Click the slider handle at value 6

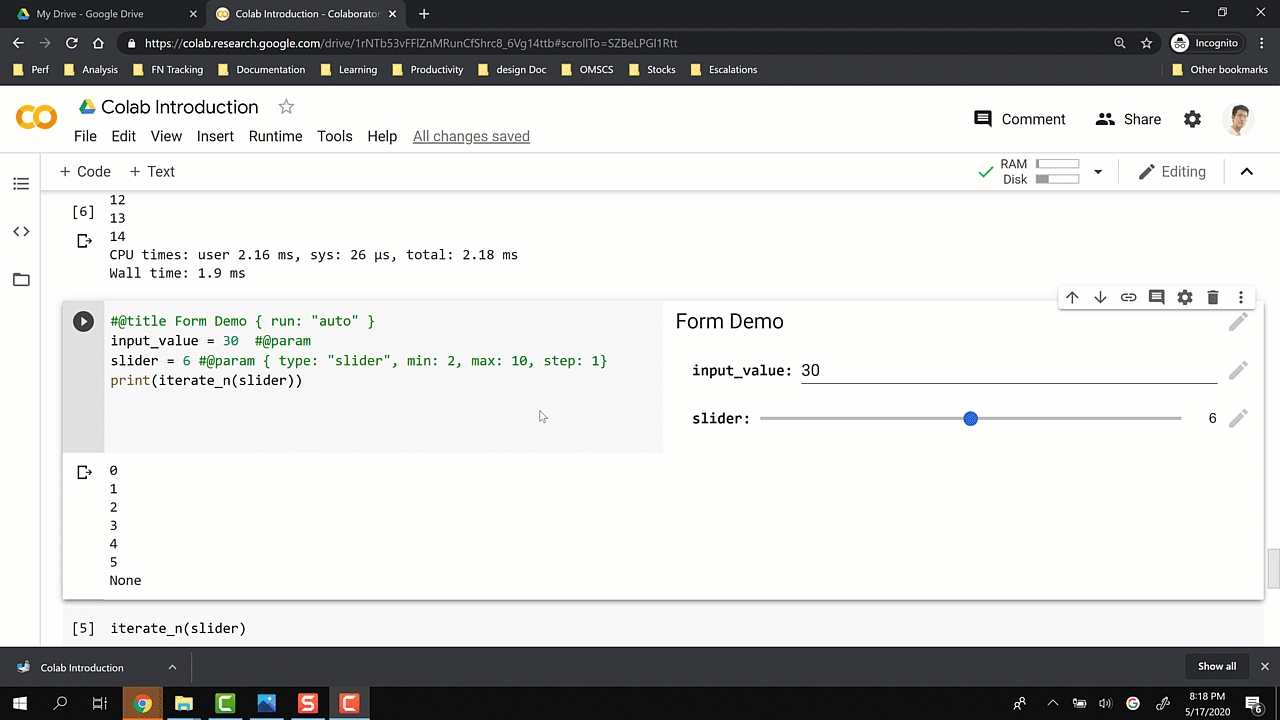(x=970, y=419)
